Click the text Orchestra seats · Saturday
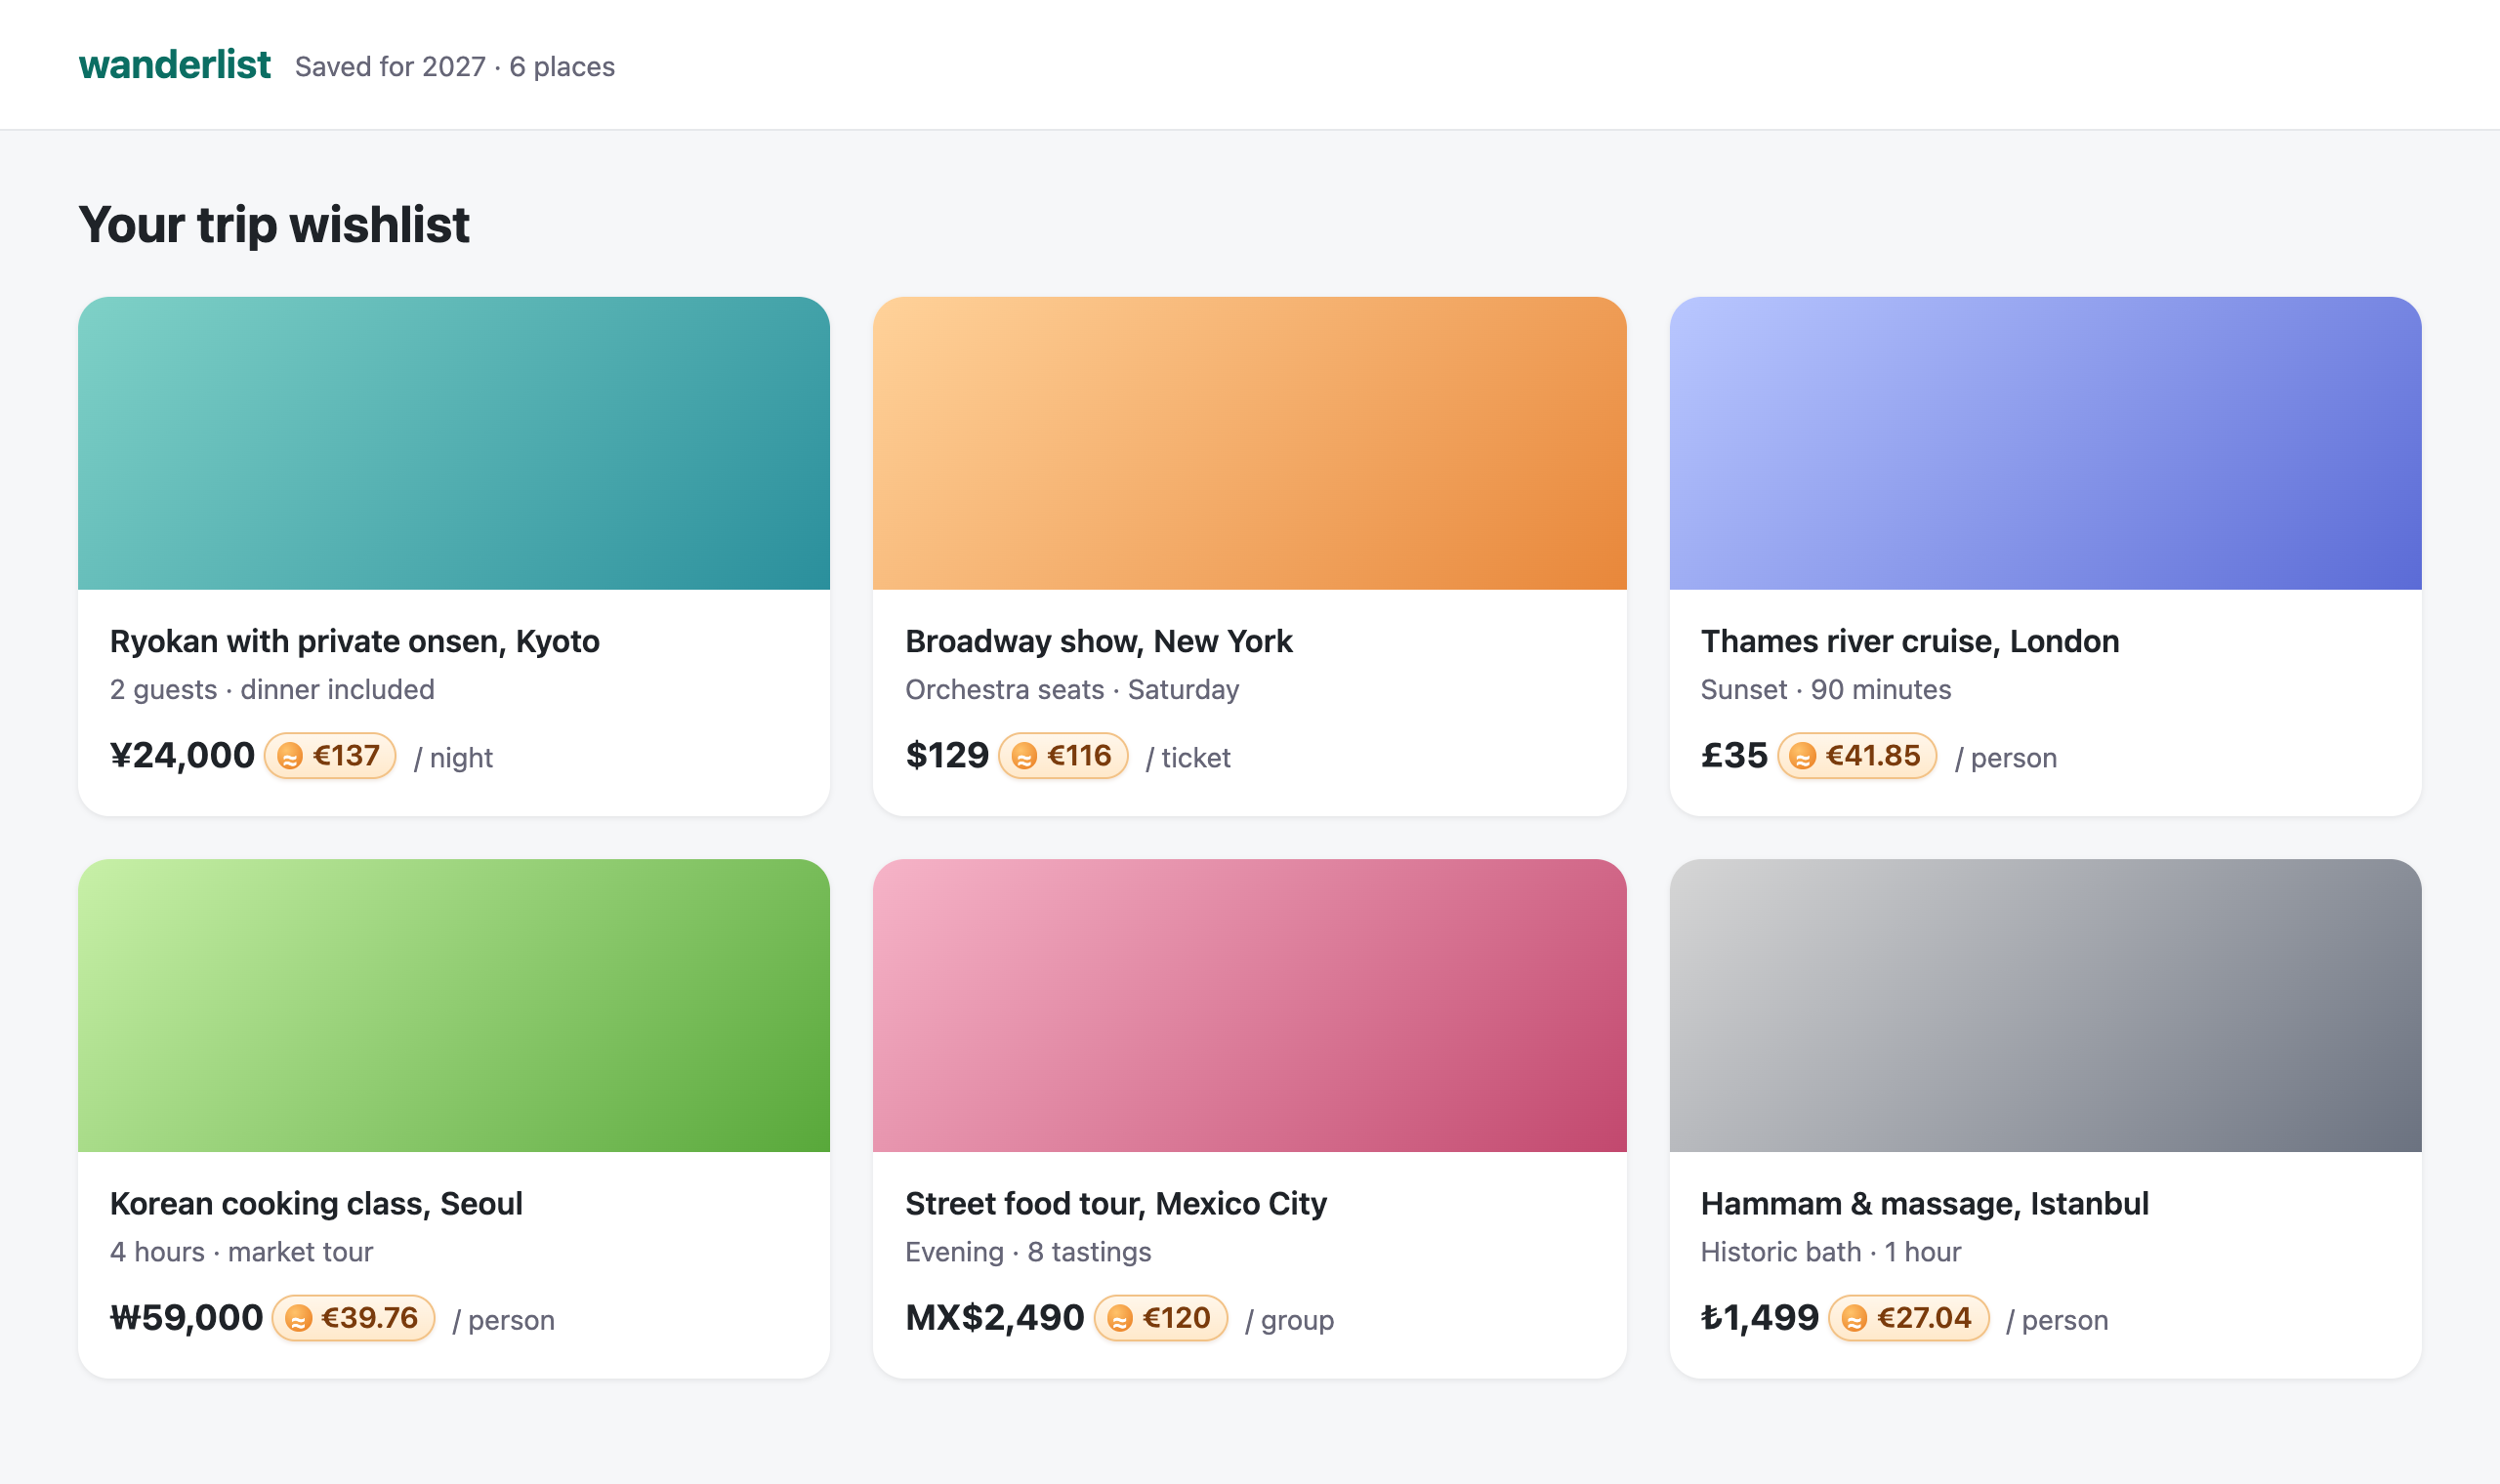The width and height of the screenshot is (2500, 1484). pos(1072,689)
